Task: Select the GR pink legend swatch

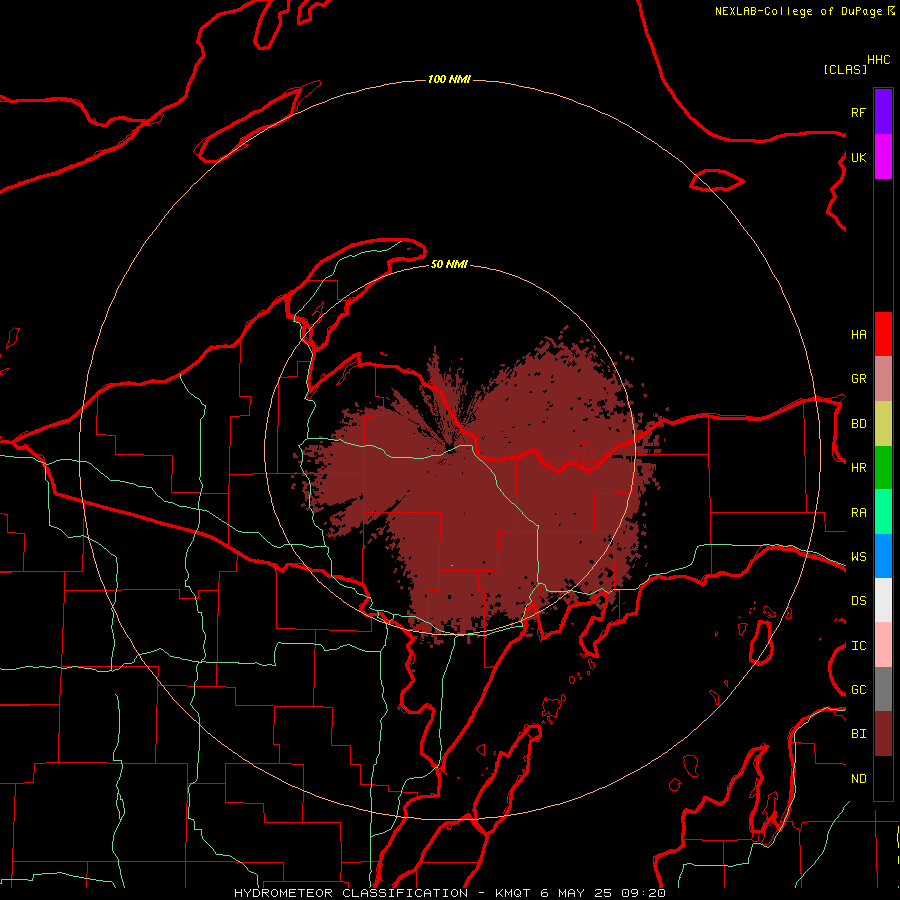Action: click(x=883, y=379)
